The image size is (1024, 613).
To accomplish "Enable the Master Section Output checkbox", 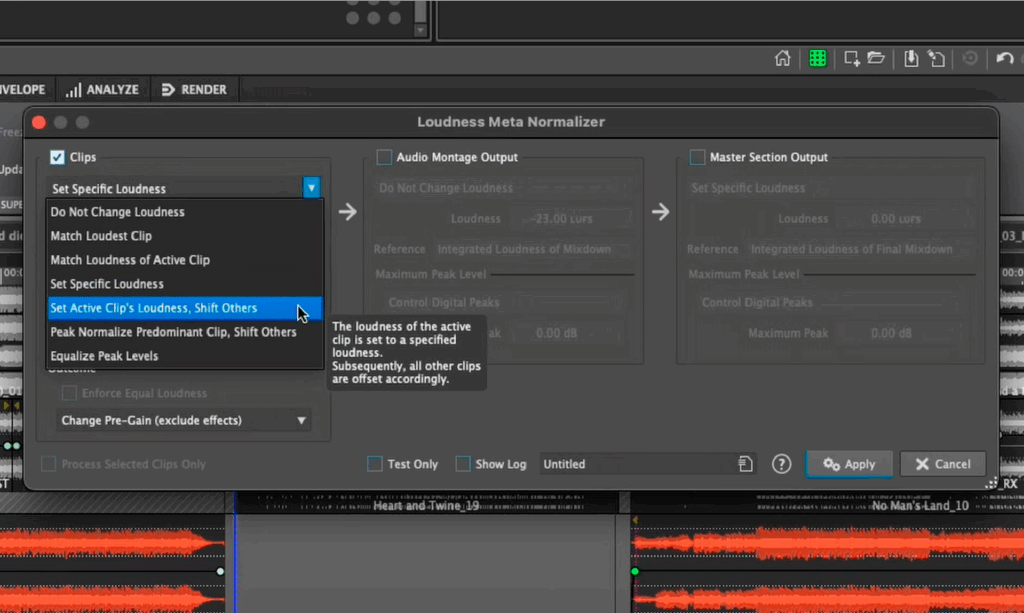I will (x=697, y=157).
